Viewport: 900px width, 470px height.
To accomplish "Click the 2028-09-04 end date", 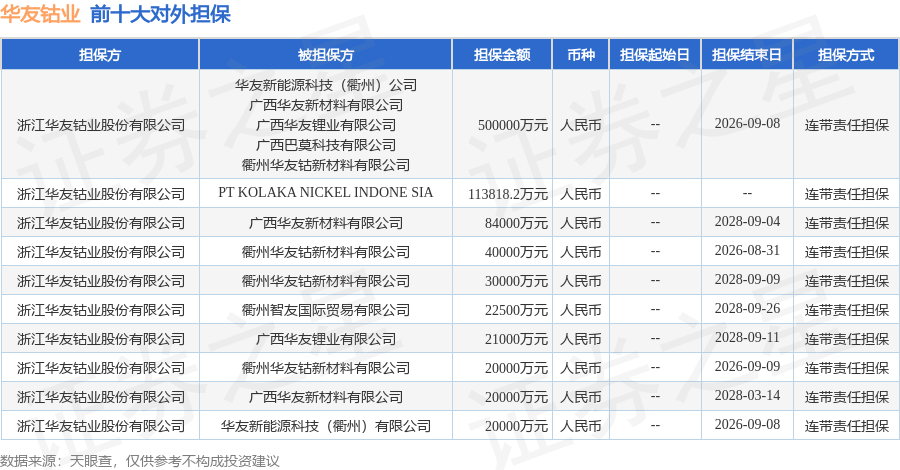I will 747,222.
